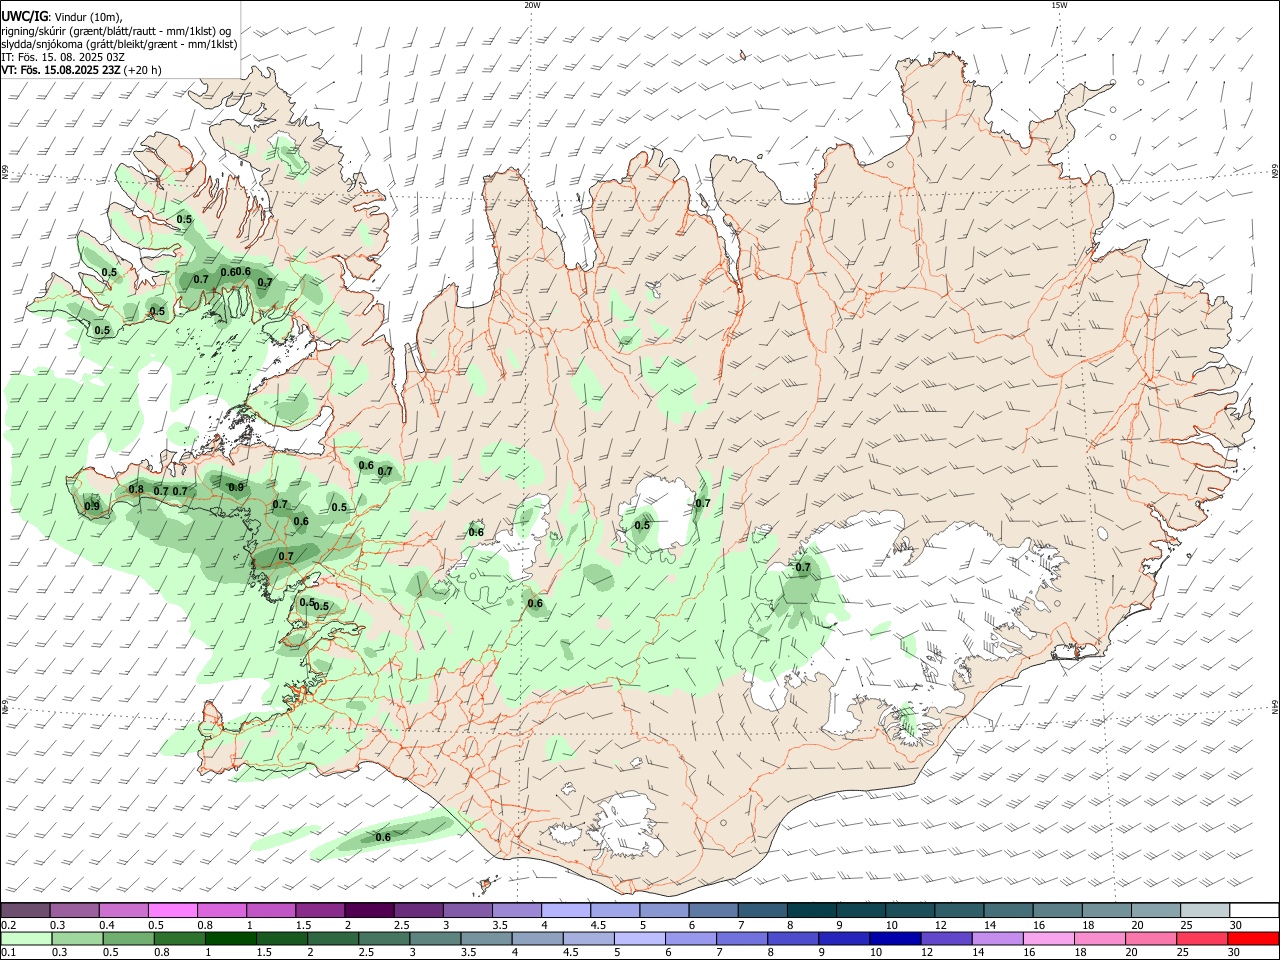Click the '0.8' precipitation value on the map
This screenshot has height=960, width=1280.
[136, 489]
